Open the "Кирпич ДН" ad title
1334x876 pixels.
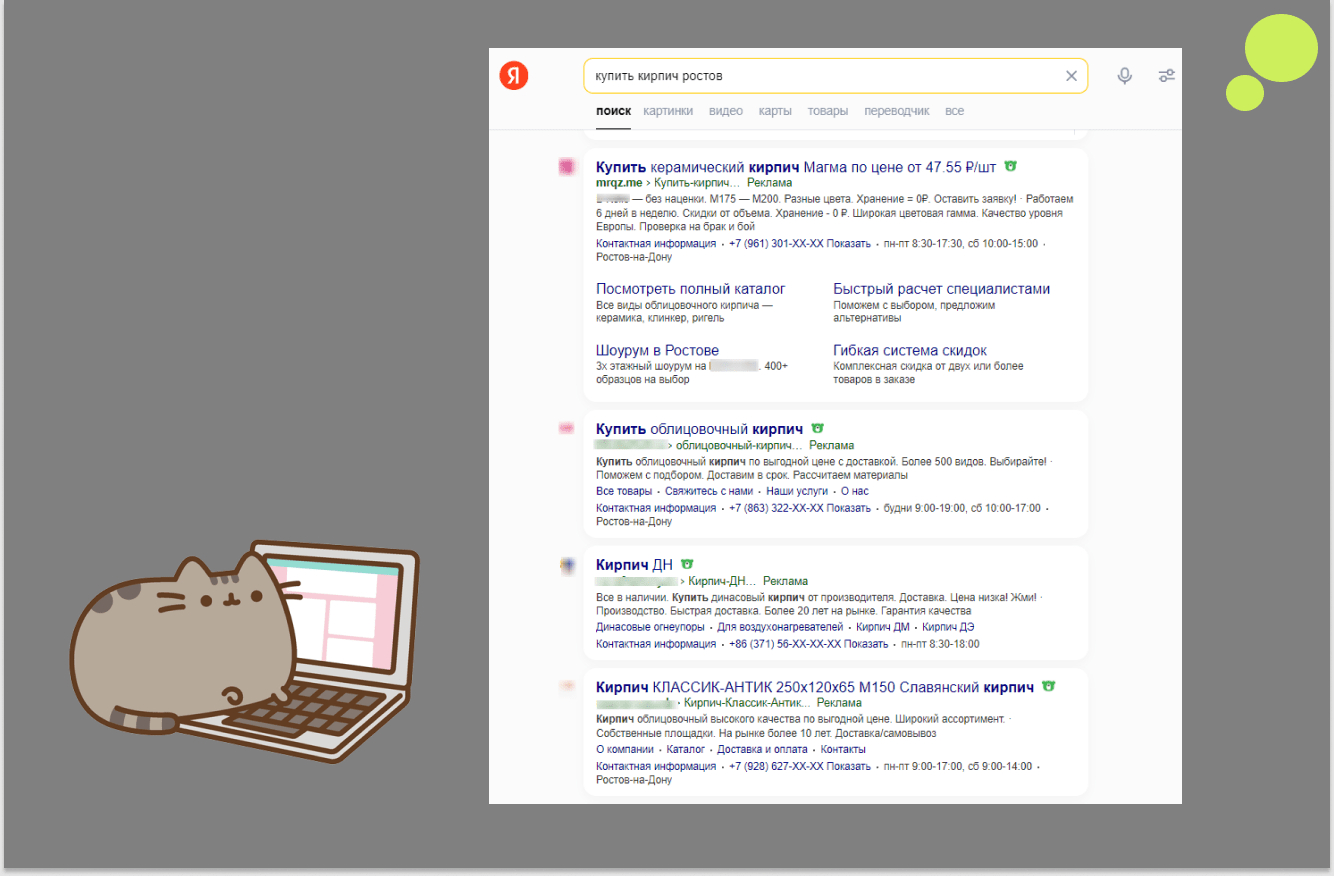click(x=635, y=565)
